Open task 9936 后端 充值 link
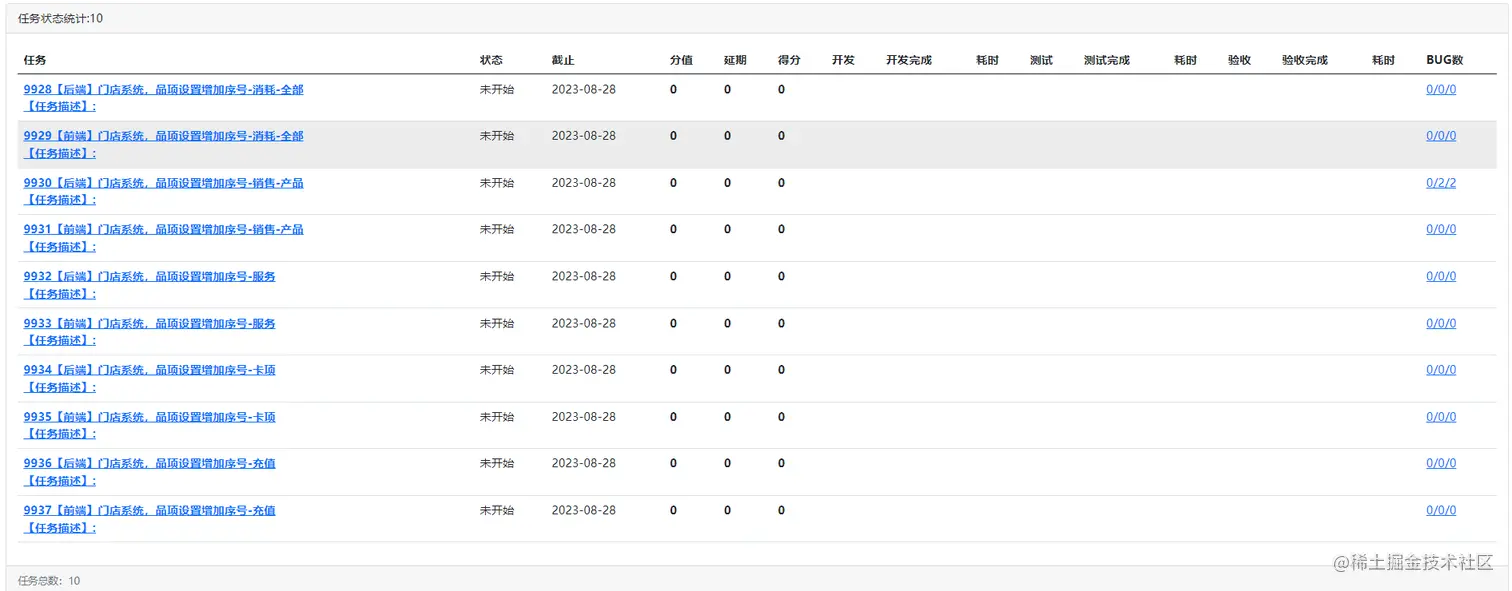Screen dimensions: 1512x591 (x=149, y=463)
